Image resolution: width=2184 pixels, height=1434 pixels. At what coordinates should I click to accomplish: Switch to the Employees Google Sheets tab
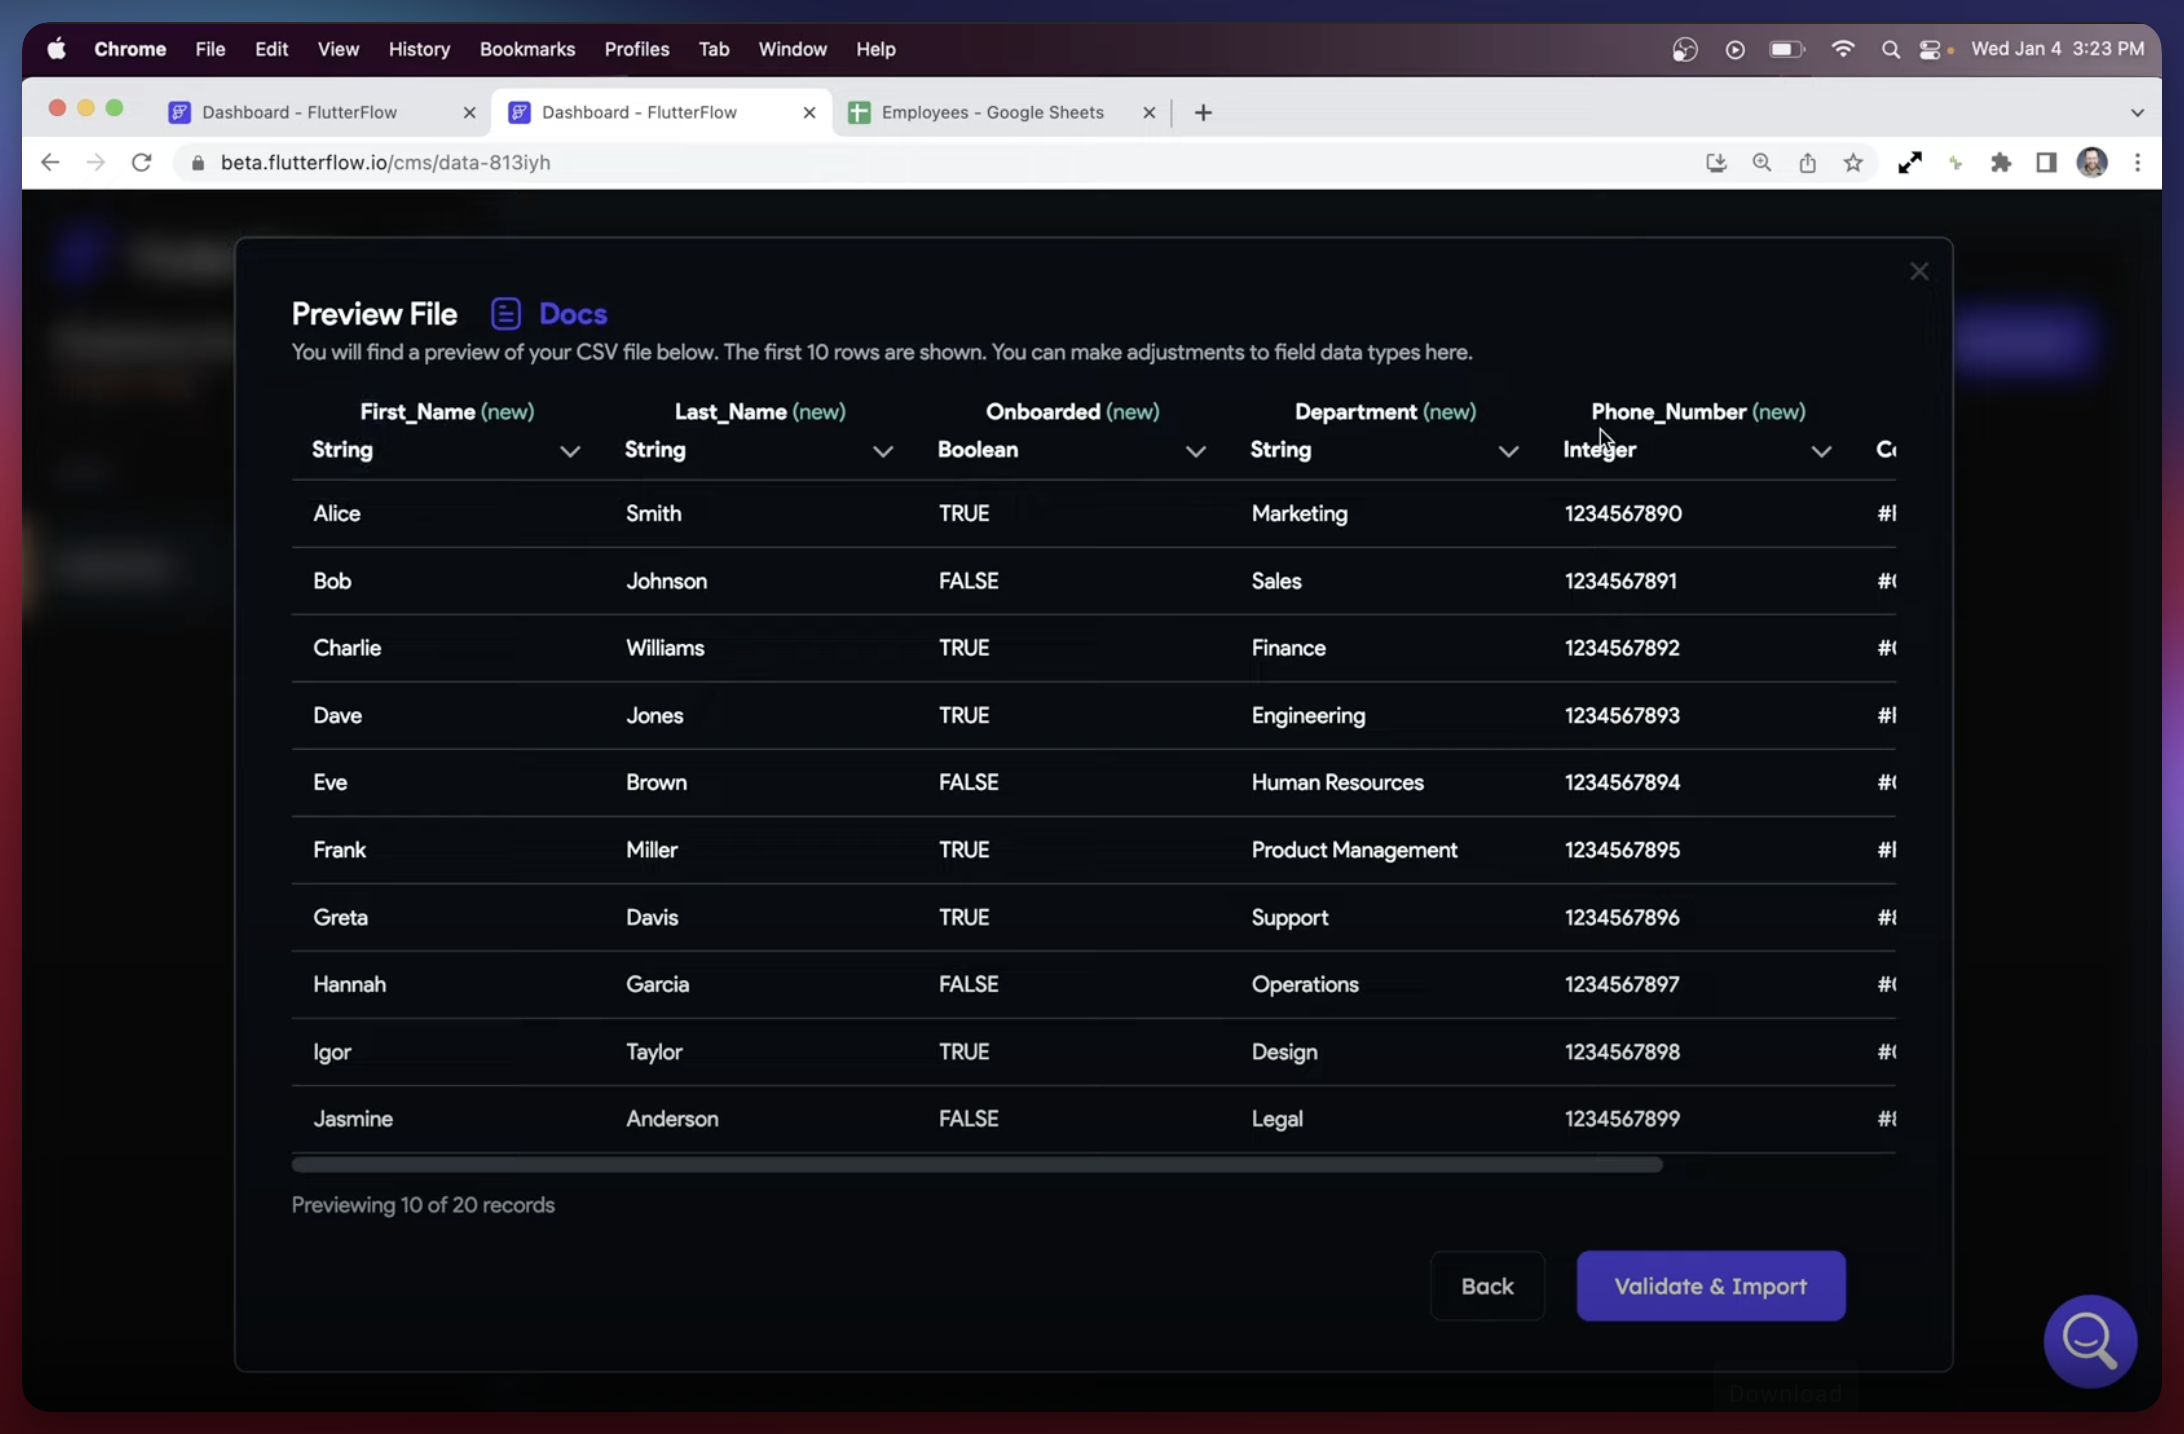[x=993, y=112]
